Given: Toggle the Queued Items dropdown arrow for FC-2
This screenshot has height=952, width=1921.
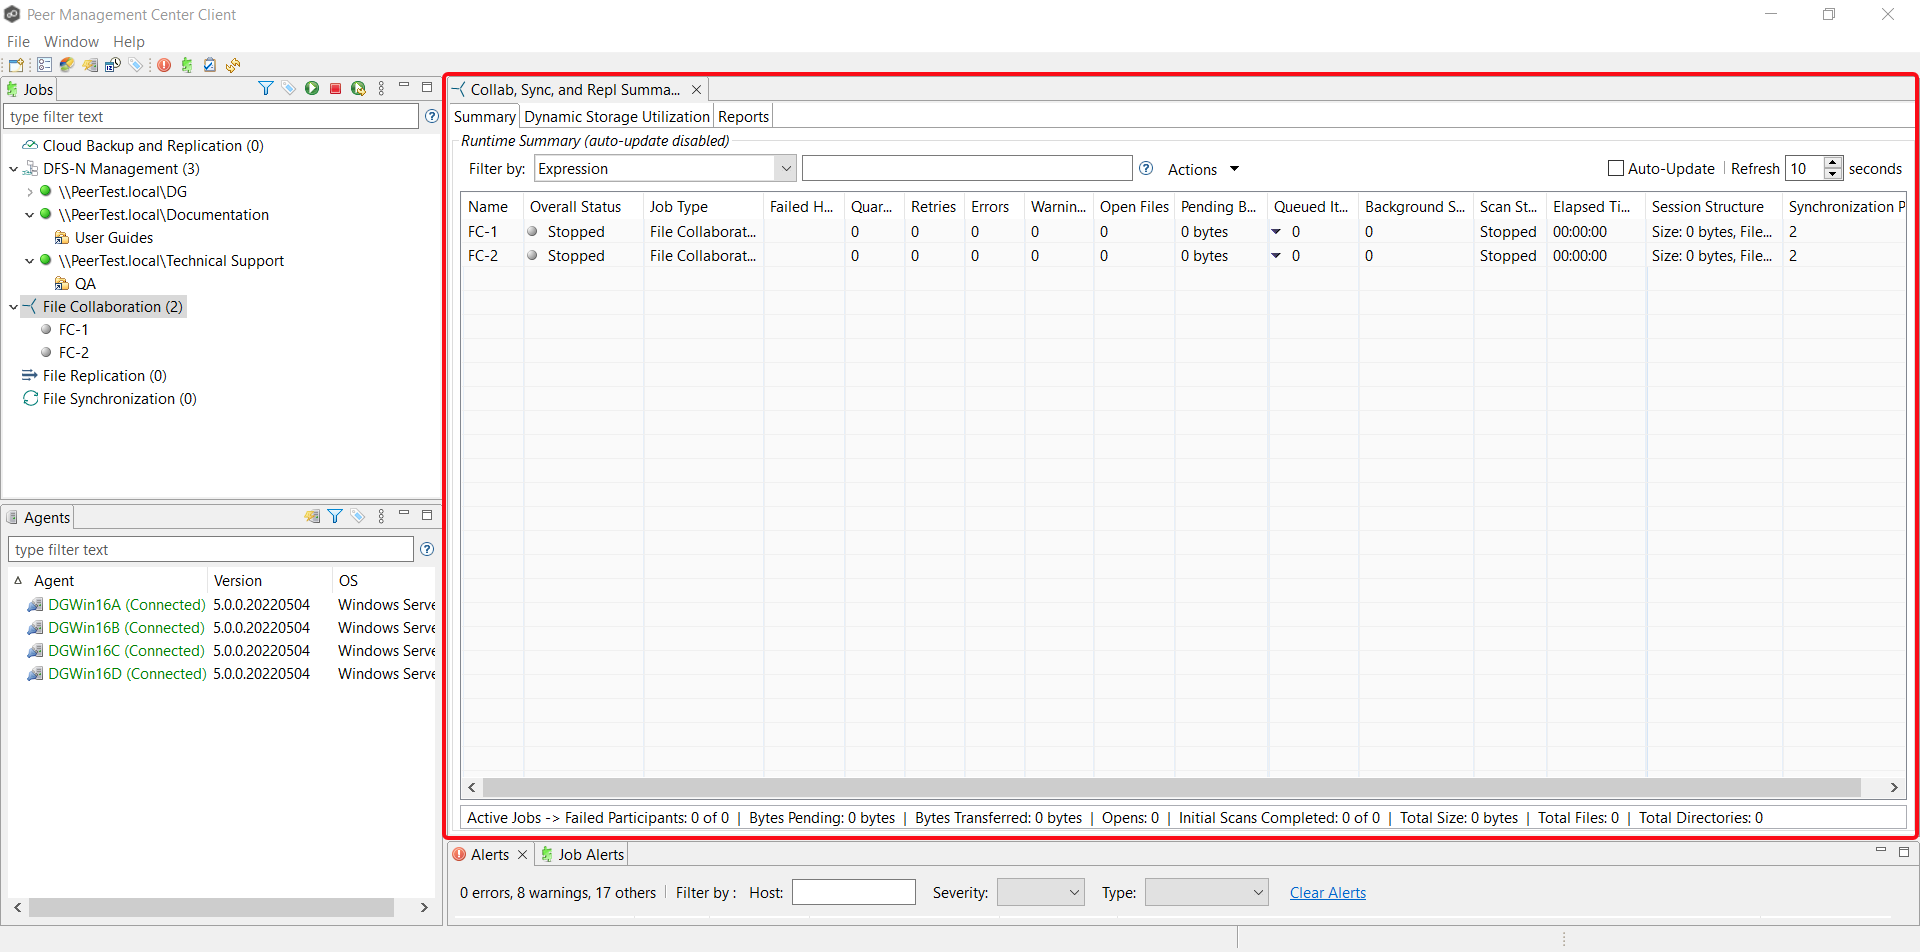Looking at the screenshot, I should [1277, 256].
